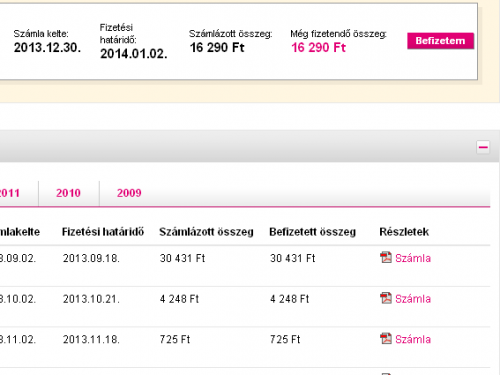This screenshot has height=375, width=500.
Task: Click the Befizetem payment button
Action: click(440, 41)
